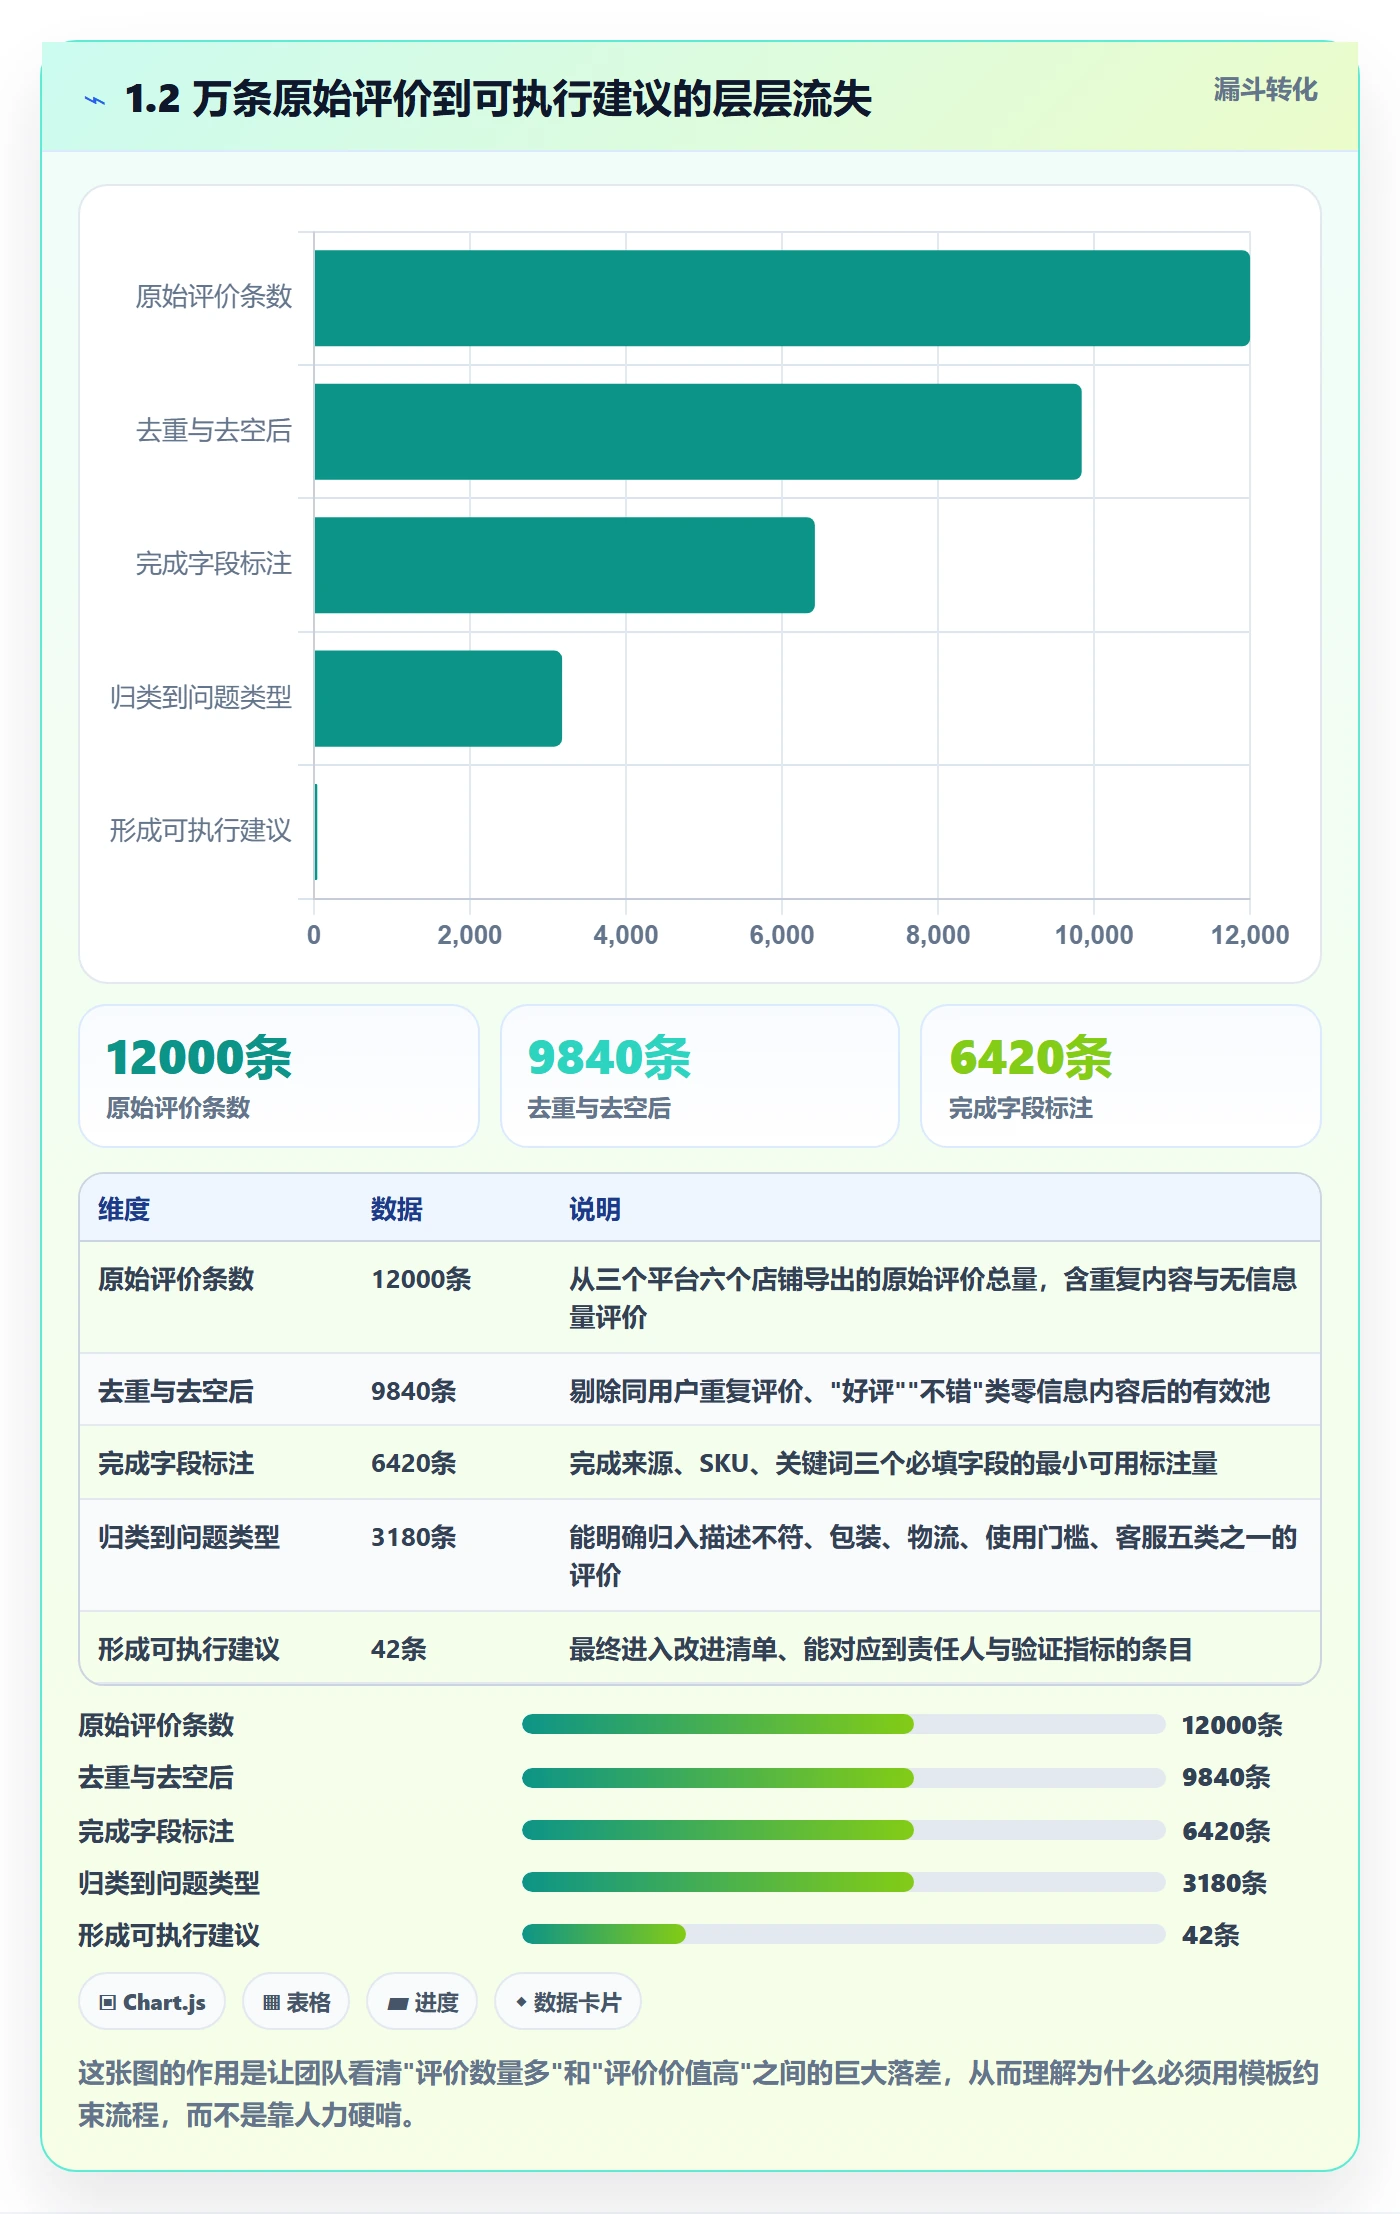Click the 完成字段标注 progress bar
Image resolution: width=1400 pixels, height=2214 pixels.
843,1830
